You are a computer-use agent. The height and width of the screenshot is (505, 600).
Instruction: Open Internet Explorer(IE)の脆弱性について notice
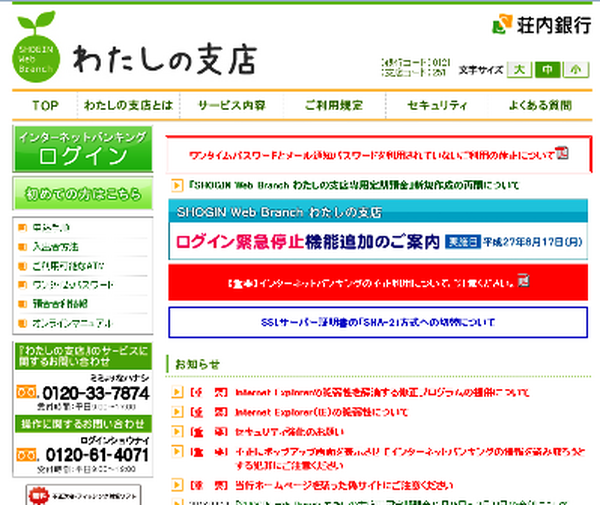point(321,412)
